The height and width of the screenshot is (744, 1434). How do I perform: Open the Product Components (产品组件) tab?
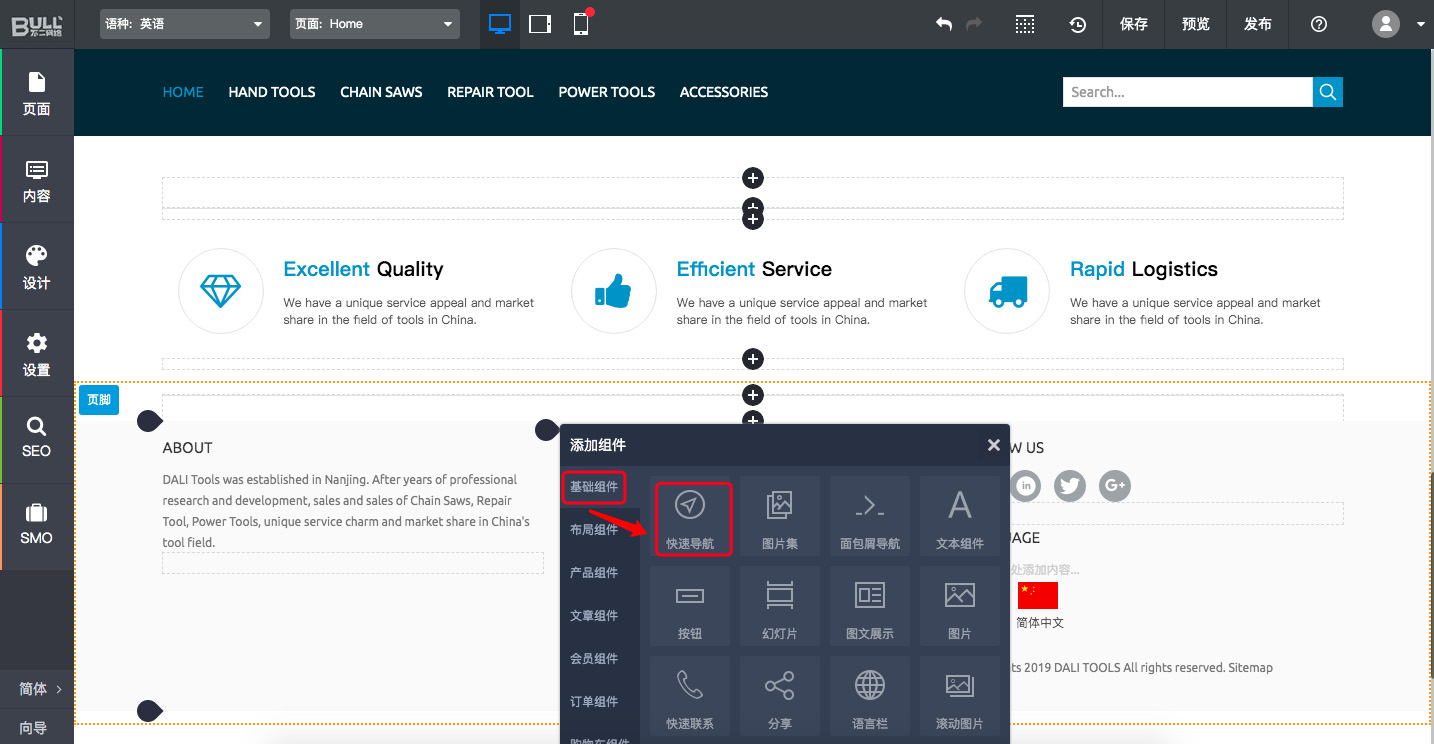[594, 573]
